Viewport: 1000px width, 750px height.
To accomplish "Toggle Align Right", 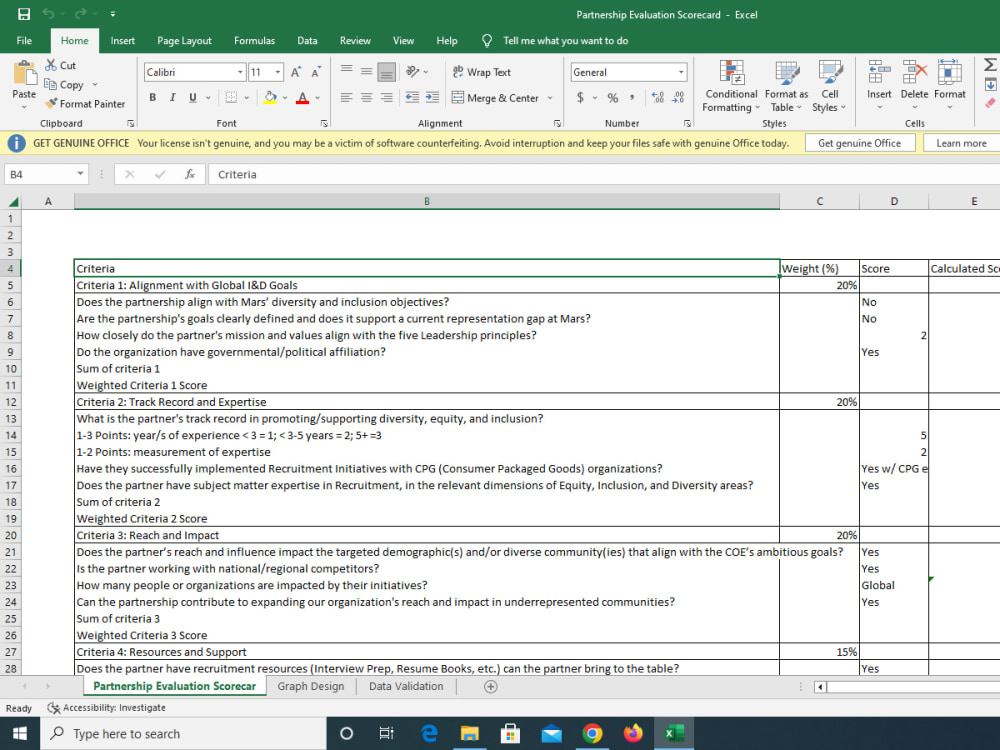I will [x=386, y=98].
